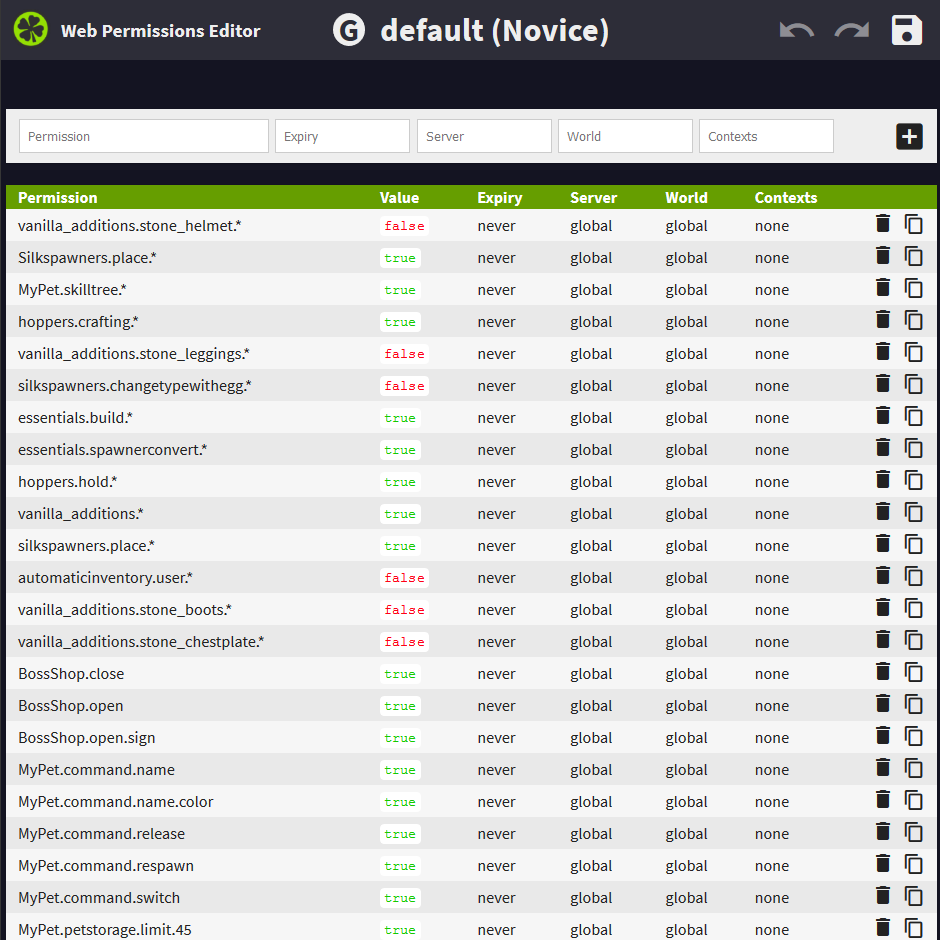Click the Contexts column header
The height and width of the screenshot is (940, 940).
pos(786,198)
